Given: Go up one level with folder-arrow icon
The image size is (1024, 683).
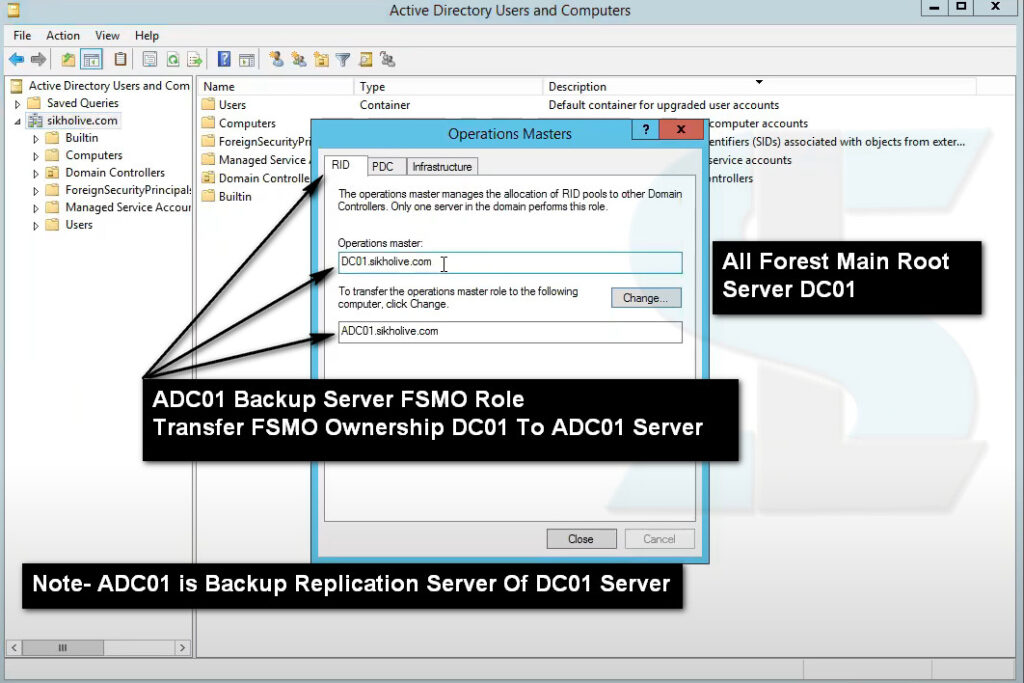Looking at the screenshot, I should pyautogui.click(x=68, y=60).
